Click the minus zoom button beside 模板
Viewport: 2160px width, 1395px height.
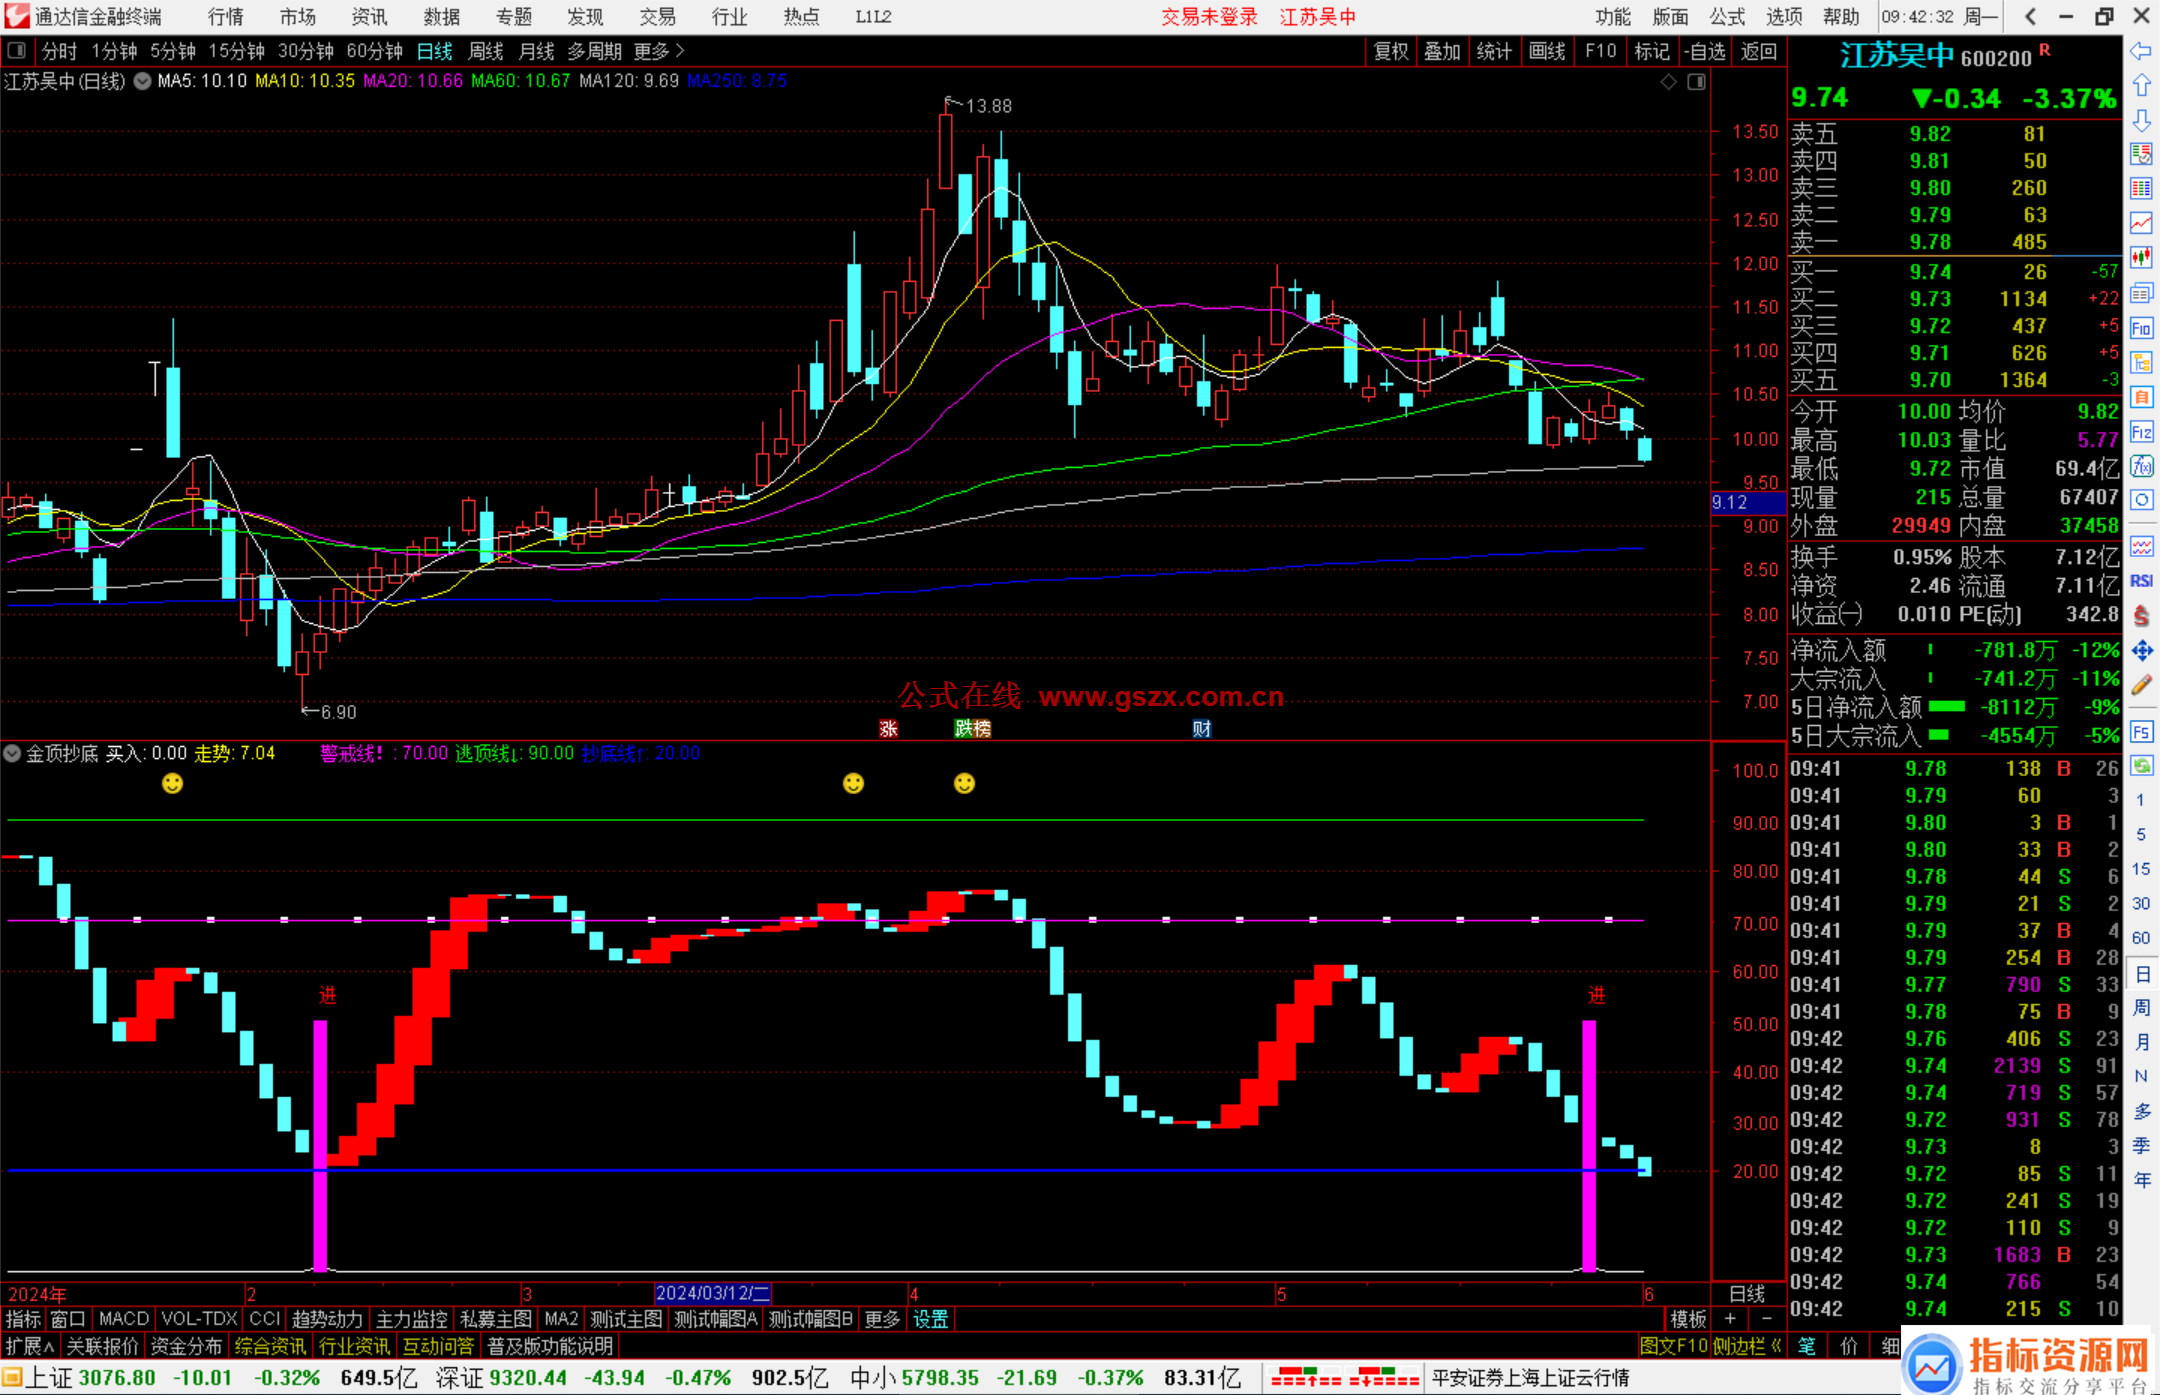(x=1766, y=1319)
